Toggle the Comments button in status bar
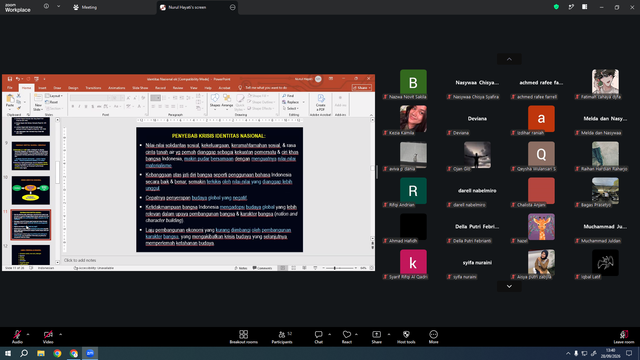The image size is (640, 360). click(262, 268)
